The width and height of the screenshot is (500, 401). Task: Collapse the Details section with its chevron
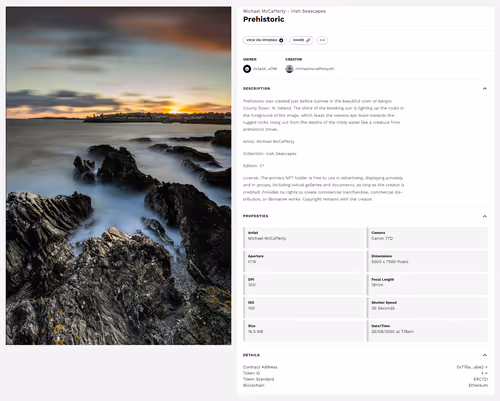click(x=485, y=355)
